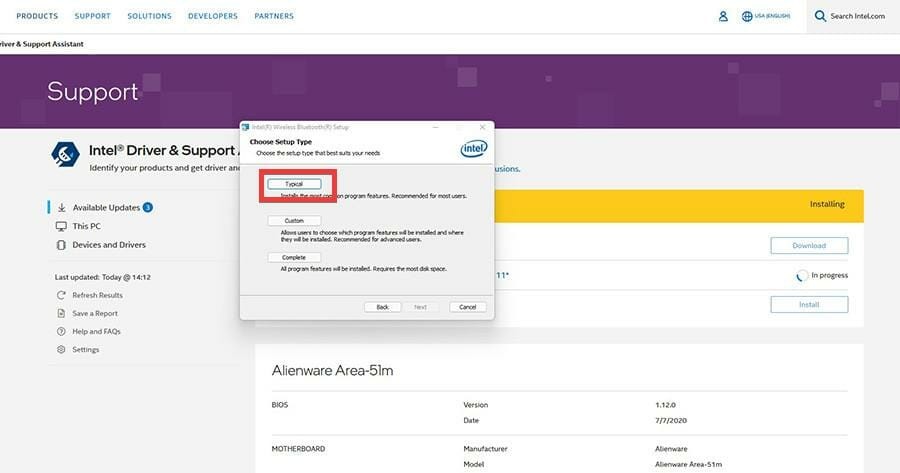This screenshot has height=473, width=900.
Task: Click the MOTHERBOARD row label
Action: (298, 449)
